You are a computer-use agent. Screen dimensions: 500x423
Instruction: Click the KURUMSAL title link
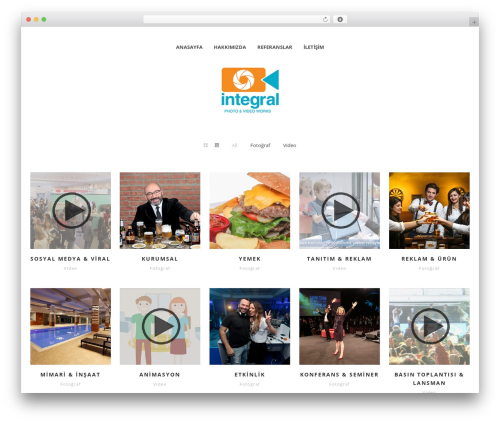click(160, 259)
